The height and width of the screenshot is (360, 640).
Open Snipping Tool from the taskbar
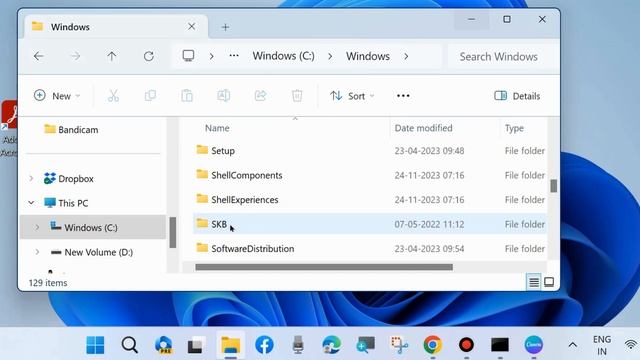click(399, 345)
